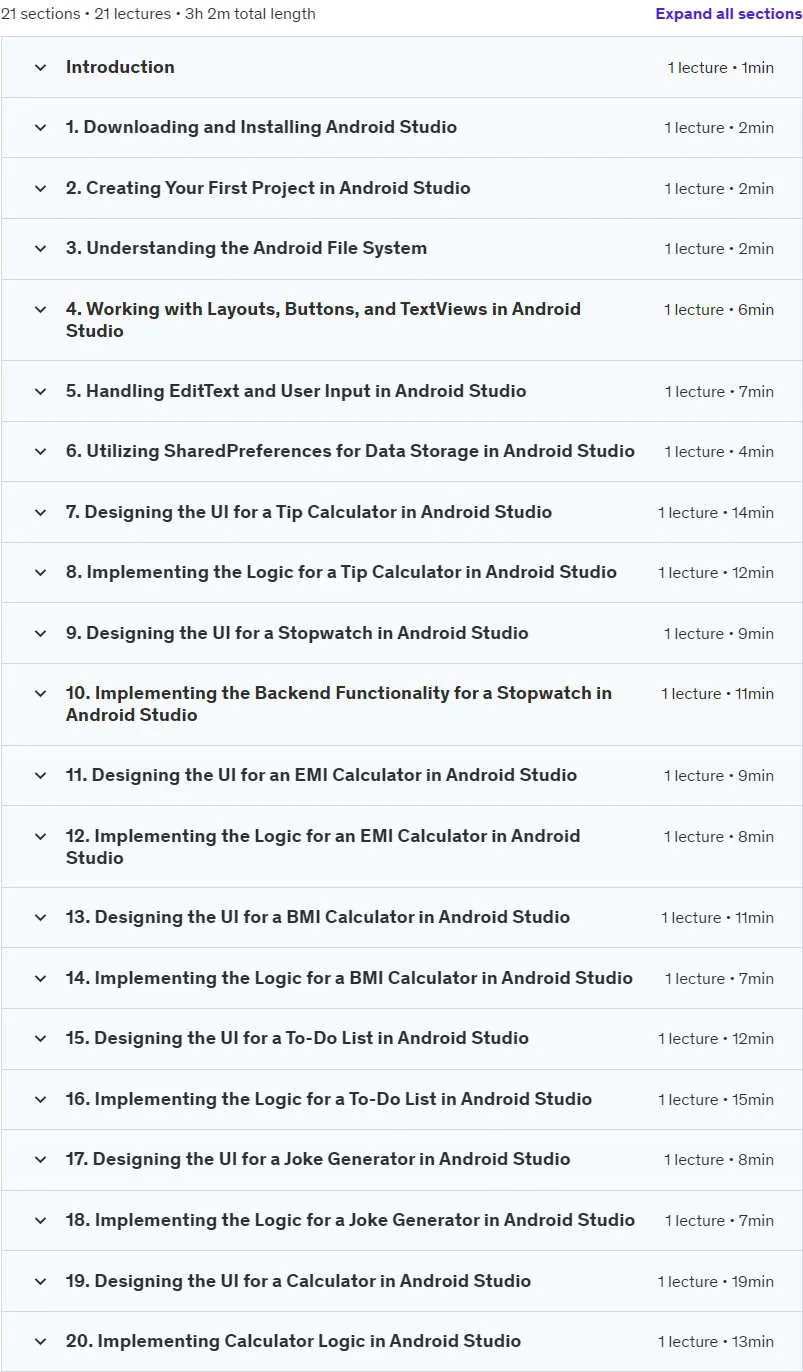Expand the Introduction section chevron
Viewport: 803px width, 1372px height.
(x=40, y=67)
